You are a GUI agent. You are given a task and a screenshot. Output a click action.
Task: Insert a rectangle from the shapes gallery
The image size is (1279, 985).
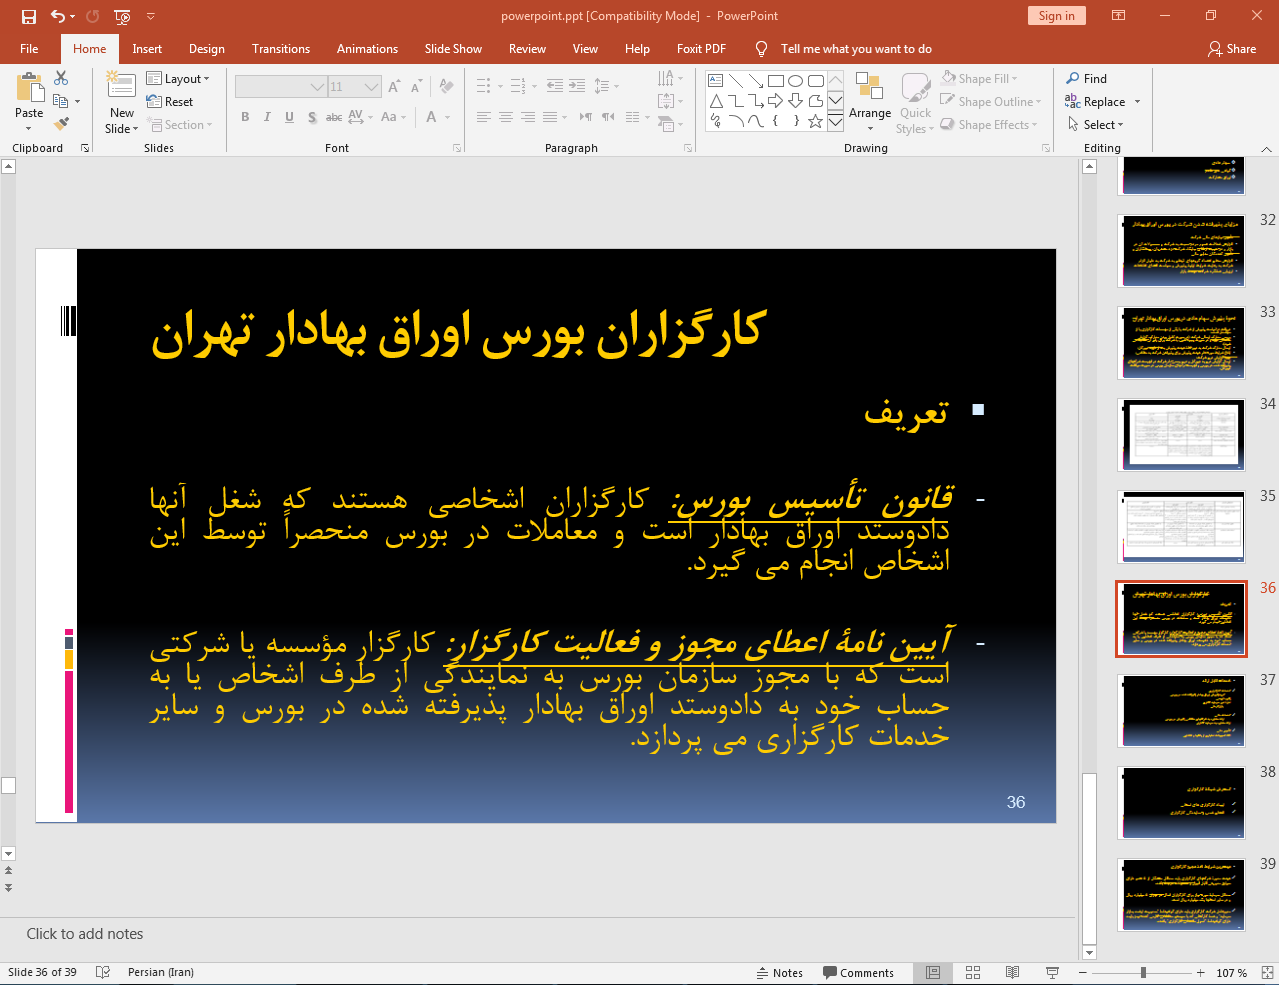(776, 81)
